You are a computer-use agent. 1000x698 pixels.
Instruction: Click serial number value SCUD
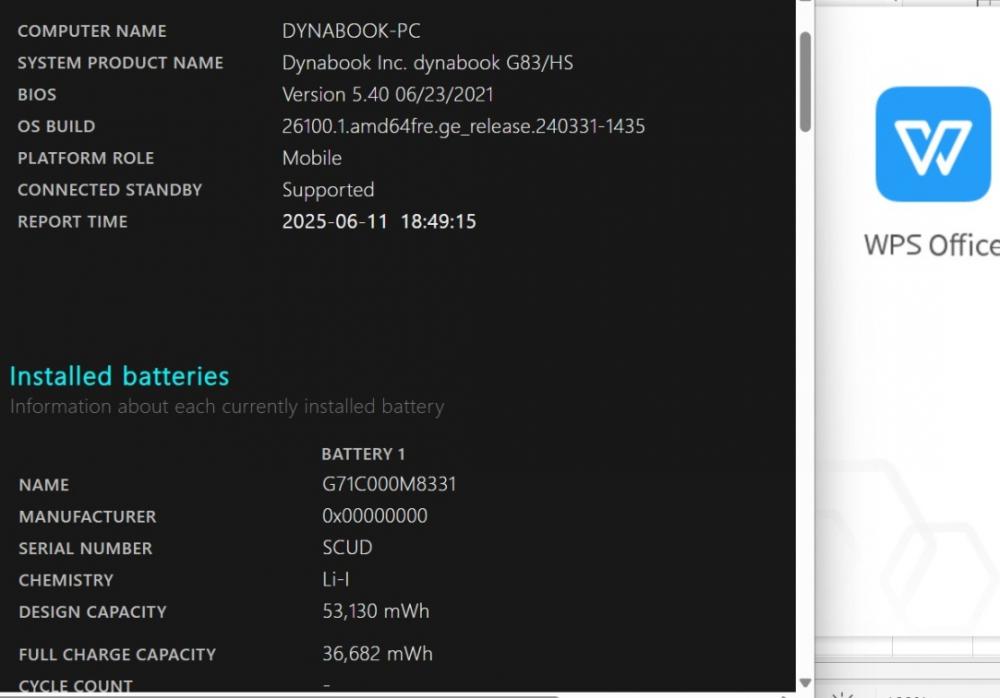coord(347,547)
